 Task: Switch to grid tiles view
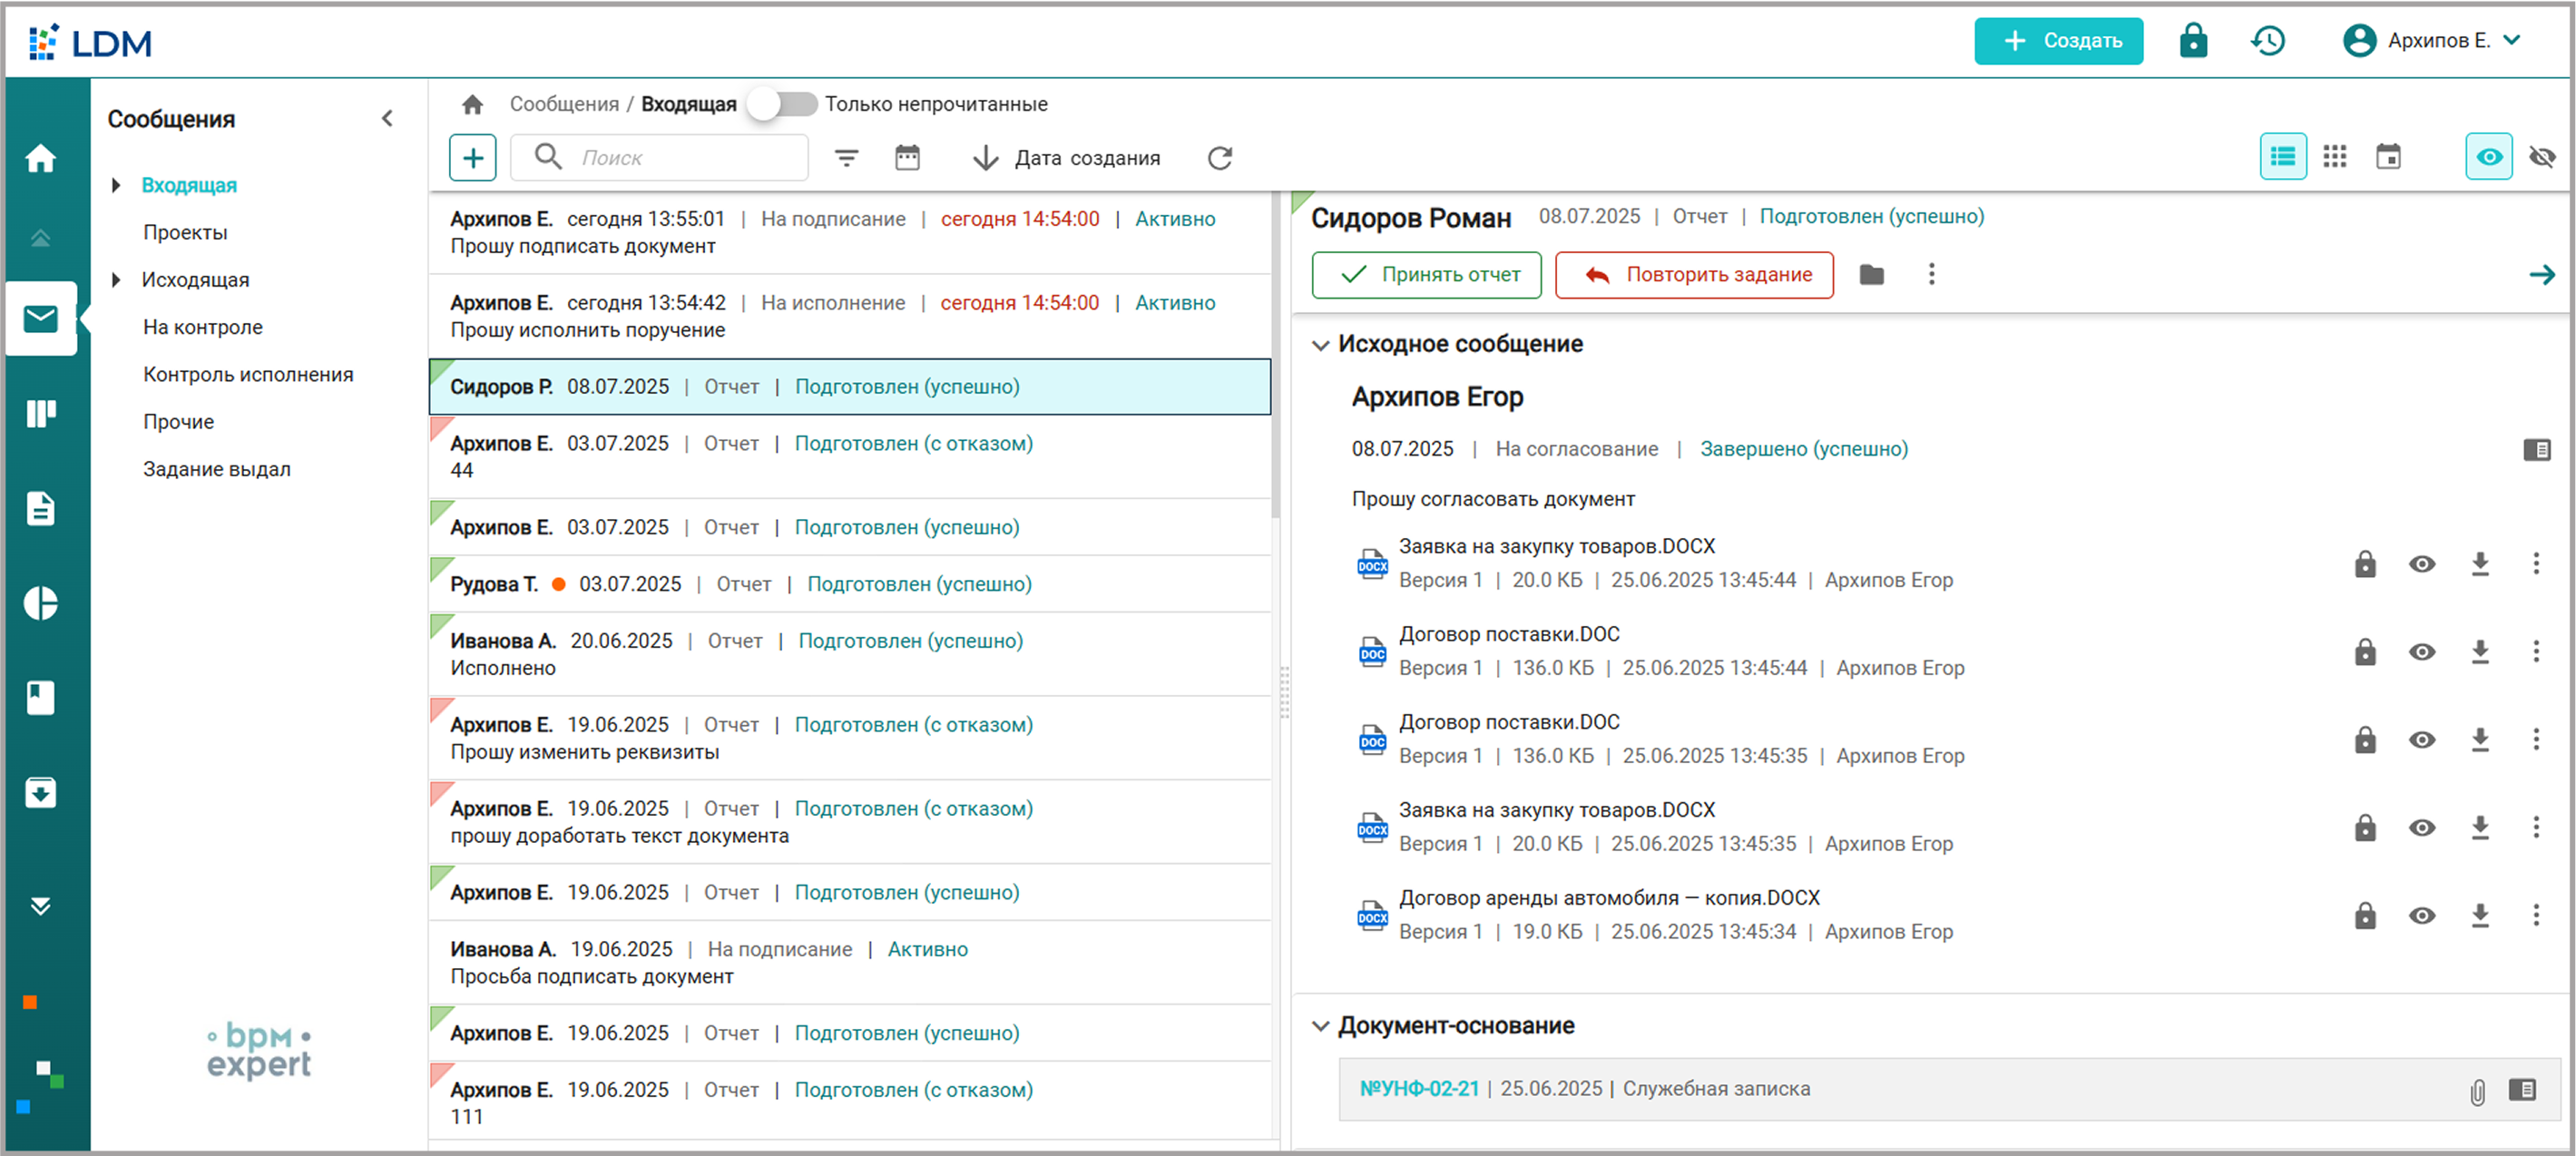pyautogui.click(x=2335, y=156)
